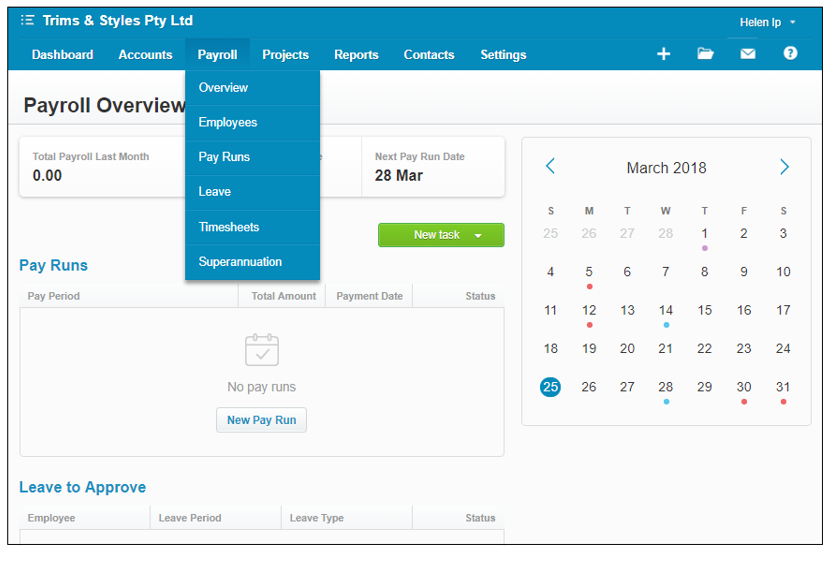The image size is (839, 566).
Task: Select March 20 in the calendar
Action: [627, 349]
